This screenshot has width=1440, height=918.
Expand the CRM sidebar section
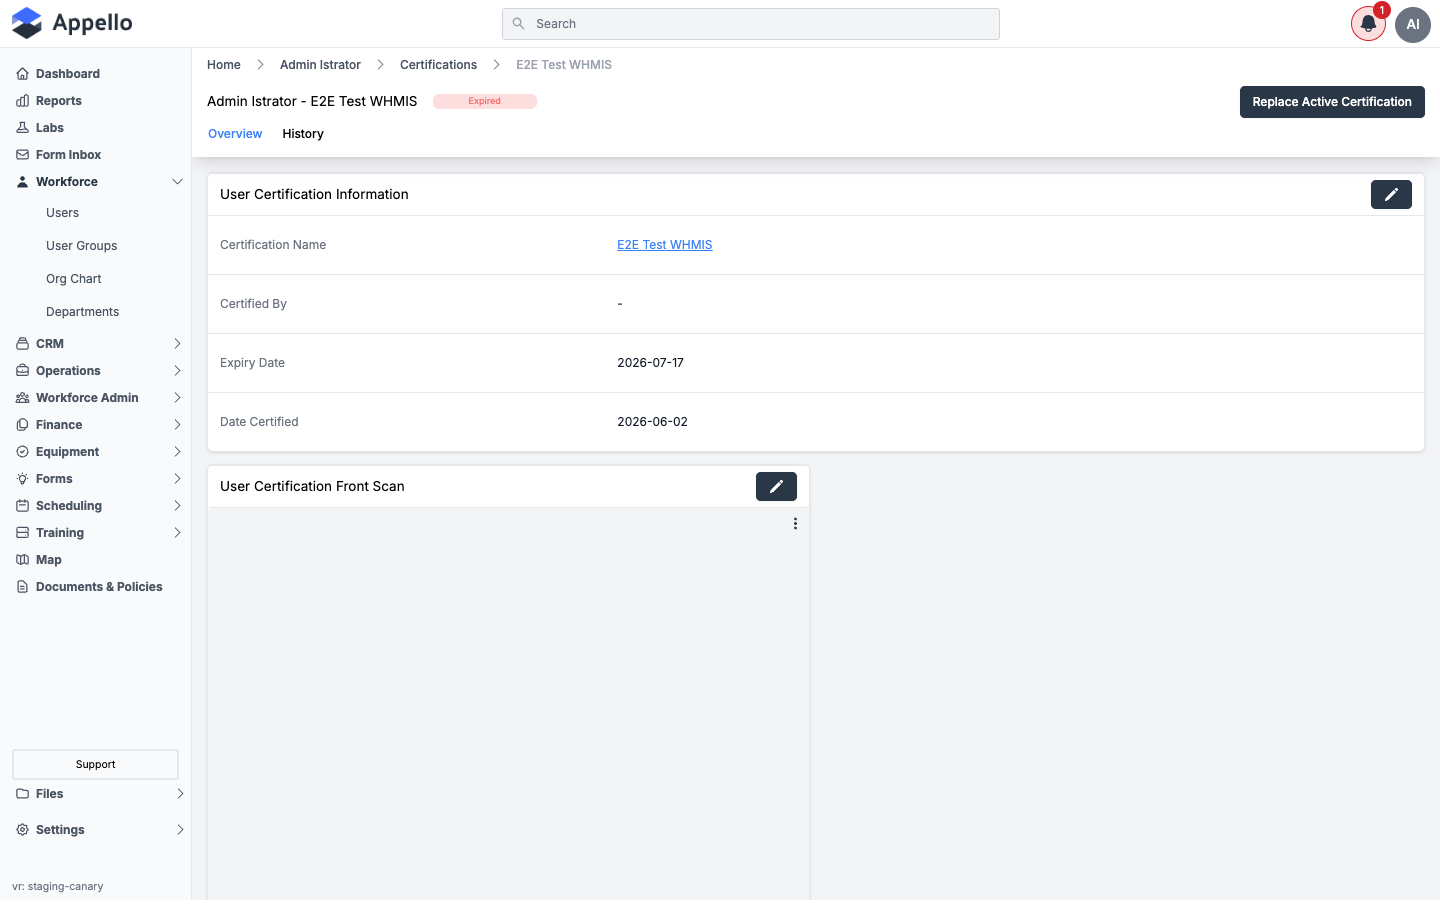click(177, 344)
